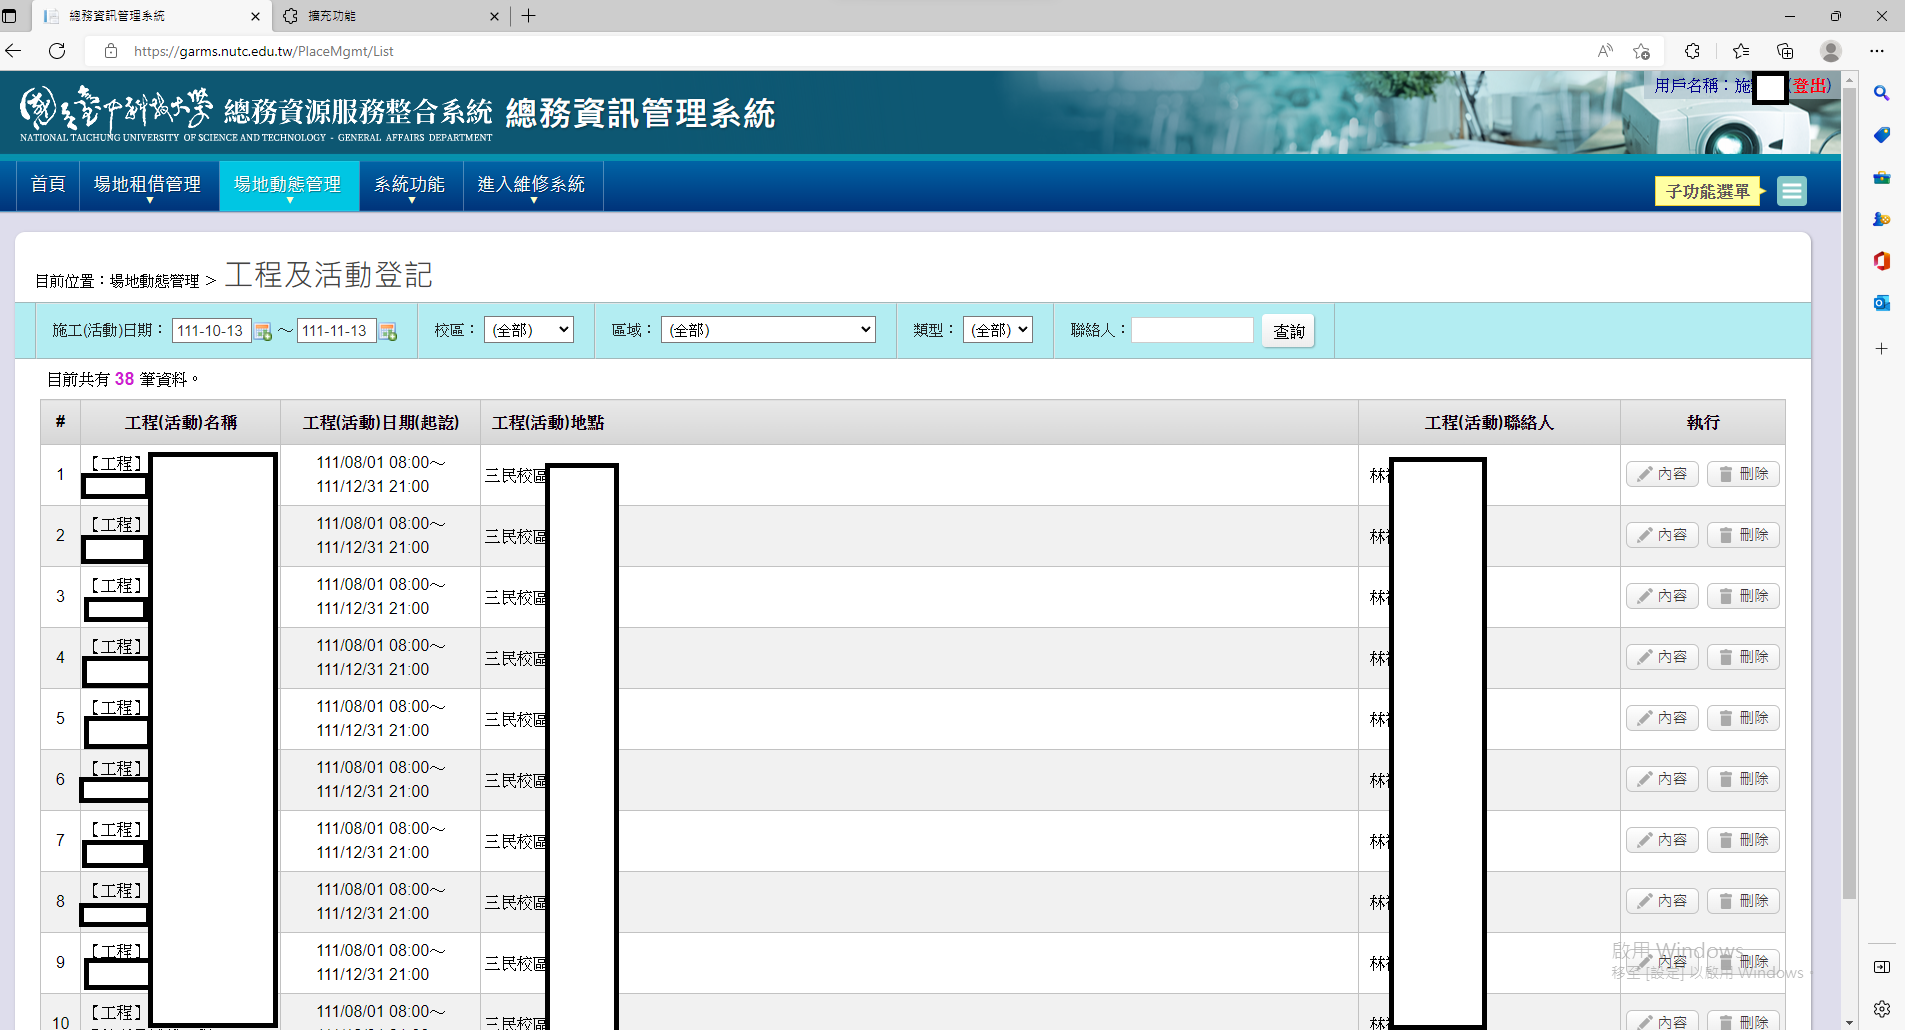Click 刪除 for row 4
The width and height of the screenshot is (1905, 1030).
pos(1743,657)
